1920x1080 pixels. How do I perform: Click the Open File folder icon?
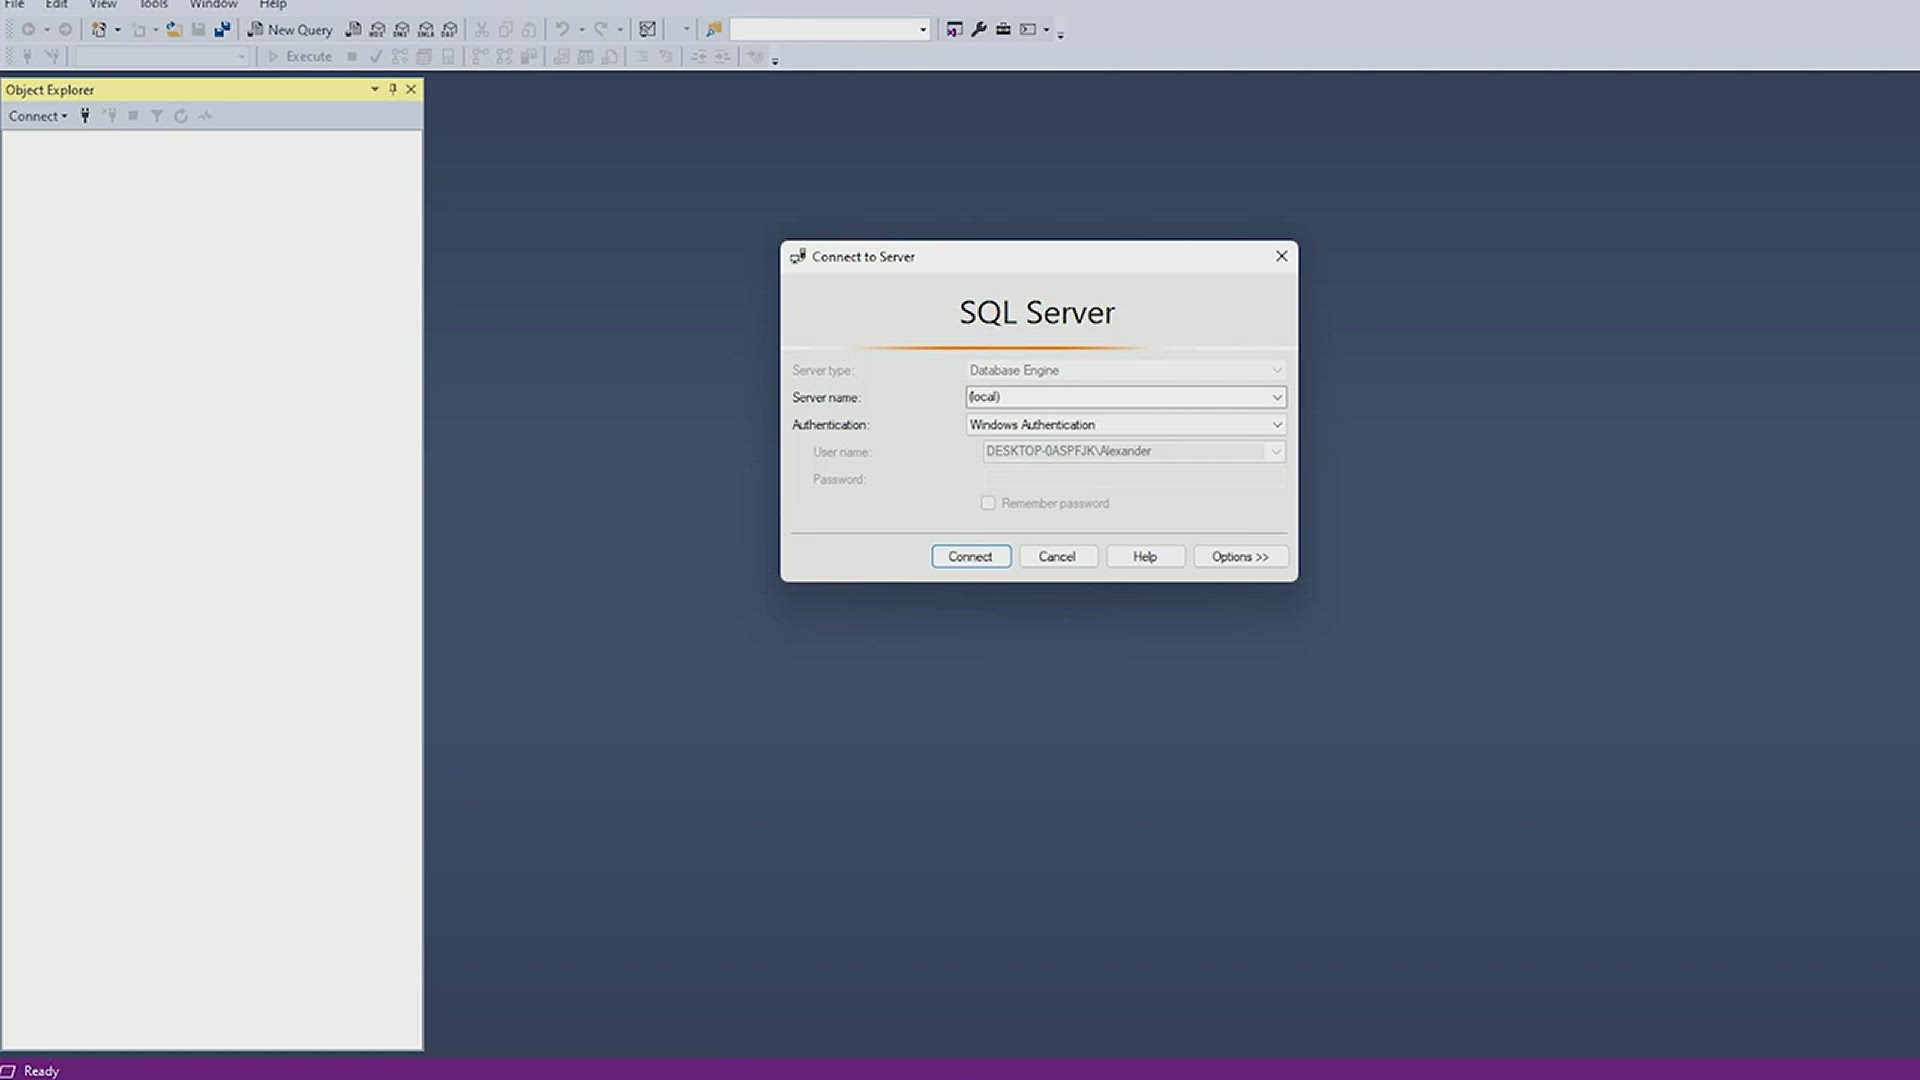pos(174,29)
